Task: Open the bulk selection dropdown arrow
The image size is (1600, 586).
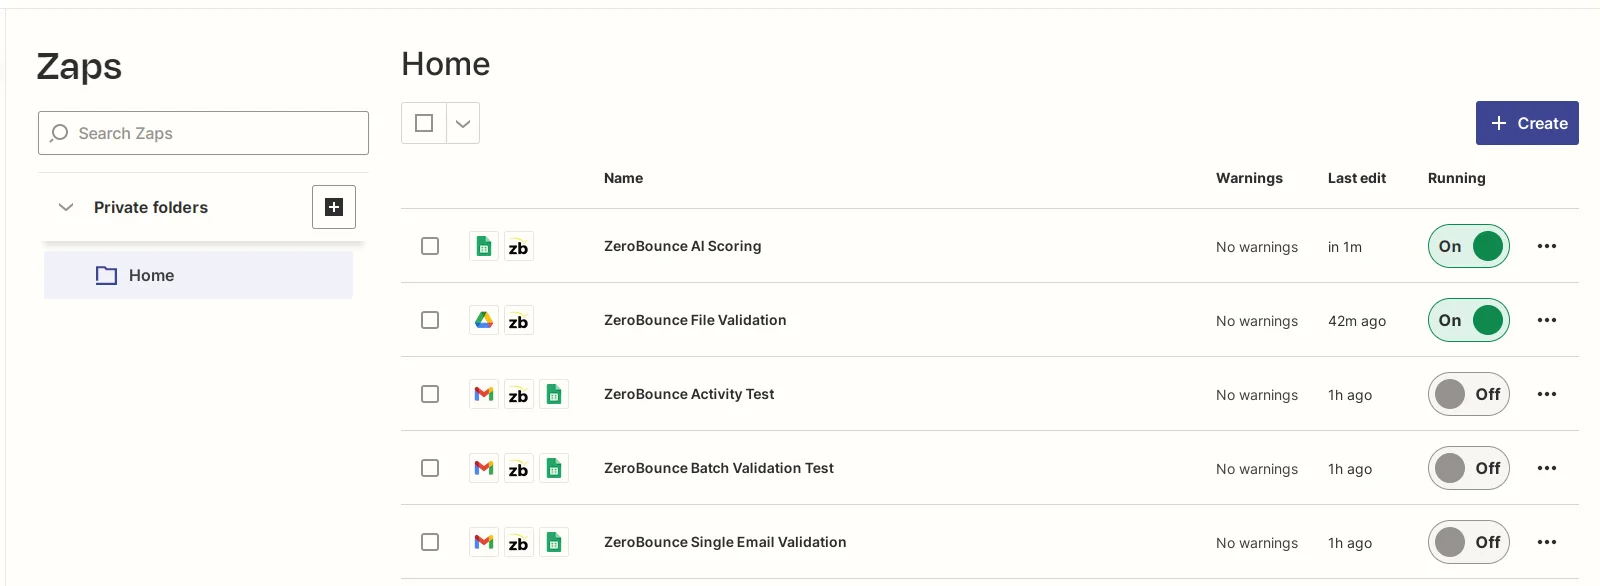Action: tap(463, 123)
